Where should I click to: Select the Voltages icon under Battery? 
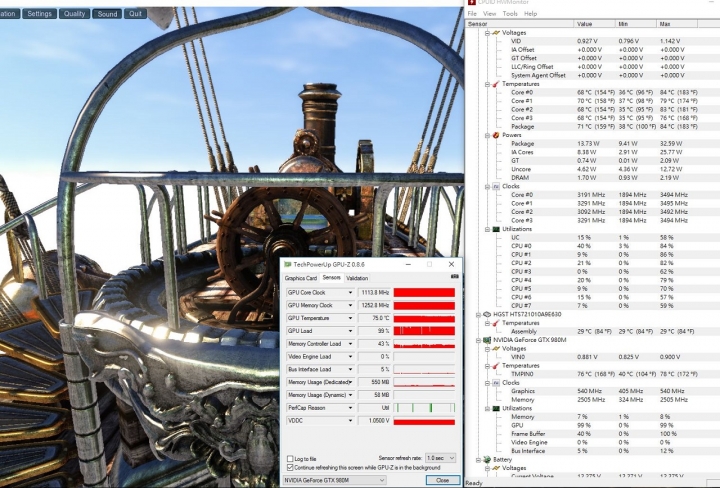click(495, 468)
